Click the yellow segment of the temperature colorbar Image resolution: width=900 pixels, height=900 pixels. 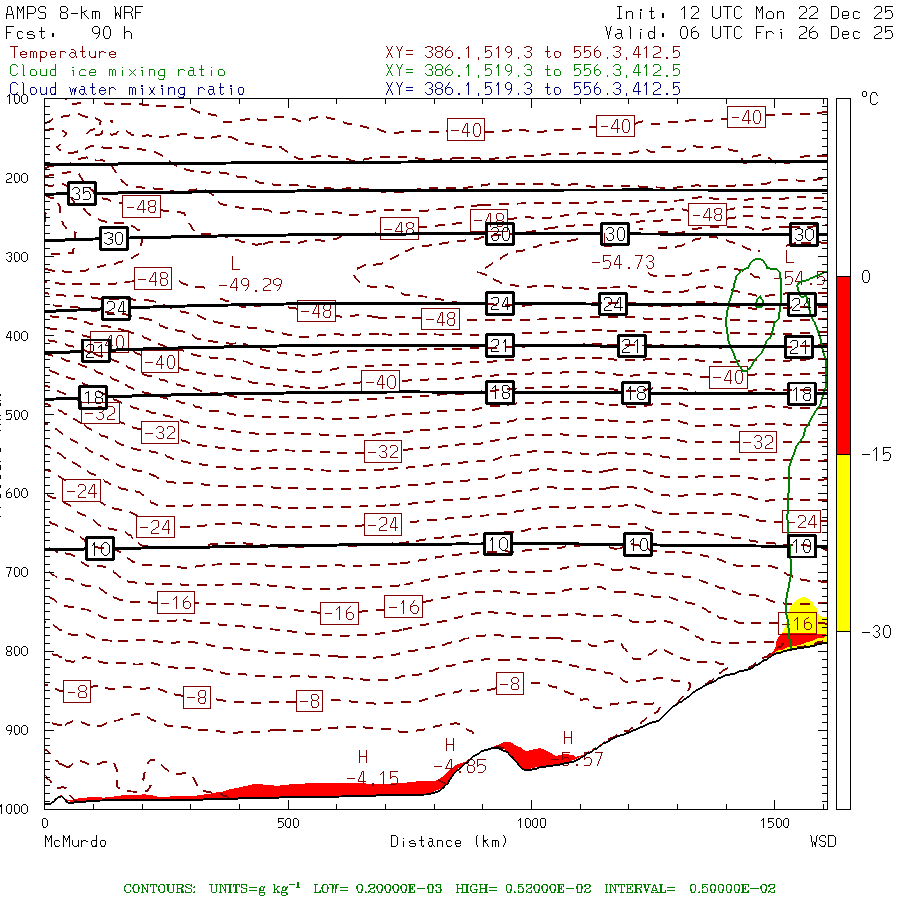pyautogui.click(x=843, y=542)
